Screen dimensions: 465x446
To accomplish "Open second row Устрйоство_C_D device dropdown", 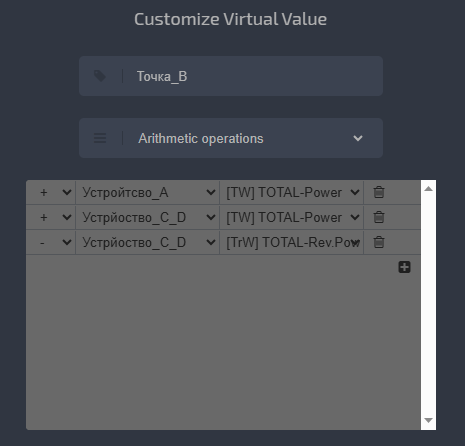I will [x=147, y=217].
